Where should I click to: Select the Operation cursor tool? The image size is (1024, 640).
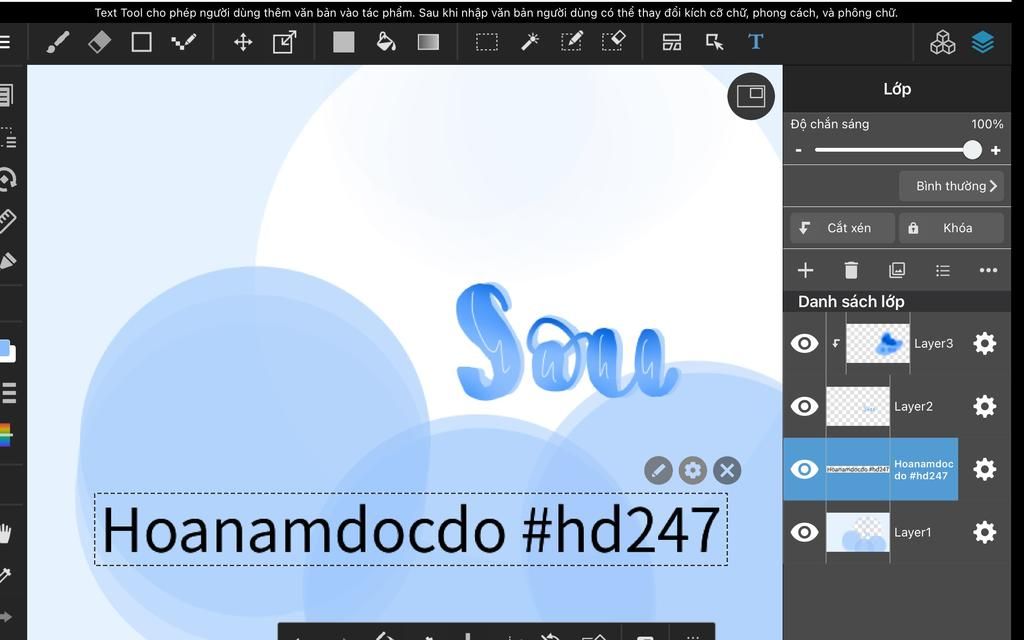(714, 42)
